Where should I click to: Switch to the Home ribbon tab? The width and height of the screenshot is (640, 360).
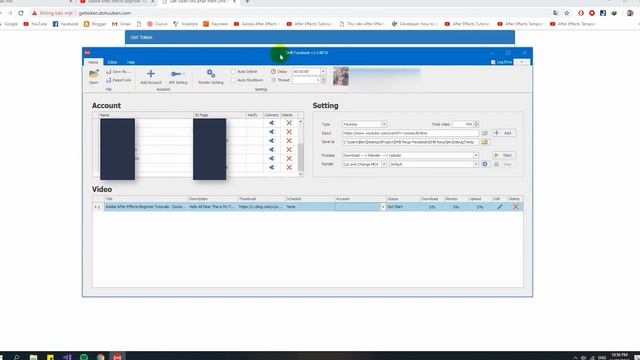tap(93, 62)
